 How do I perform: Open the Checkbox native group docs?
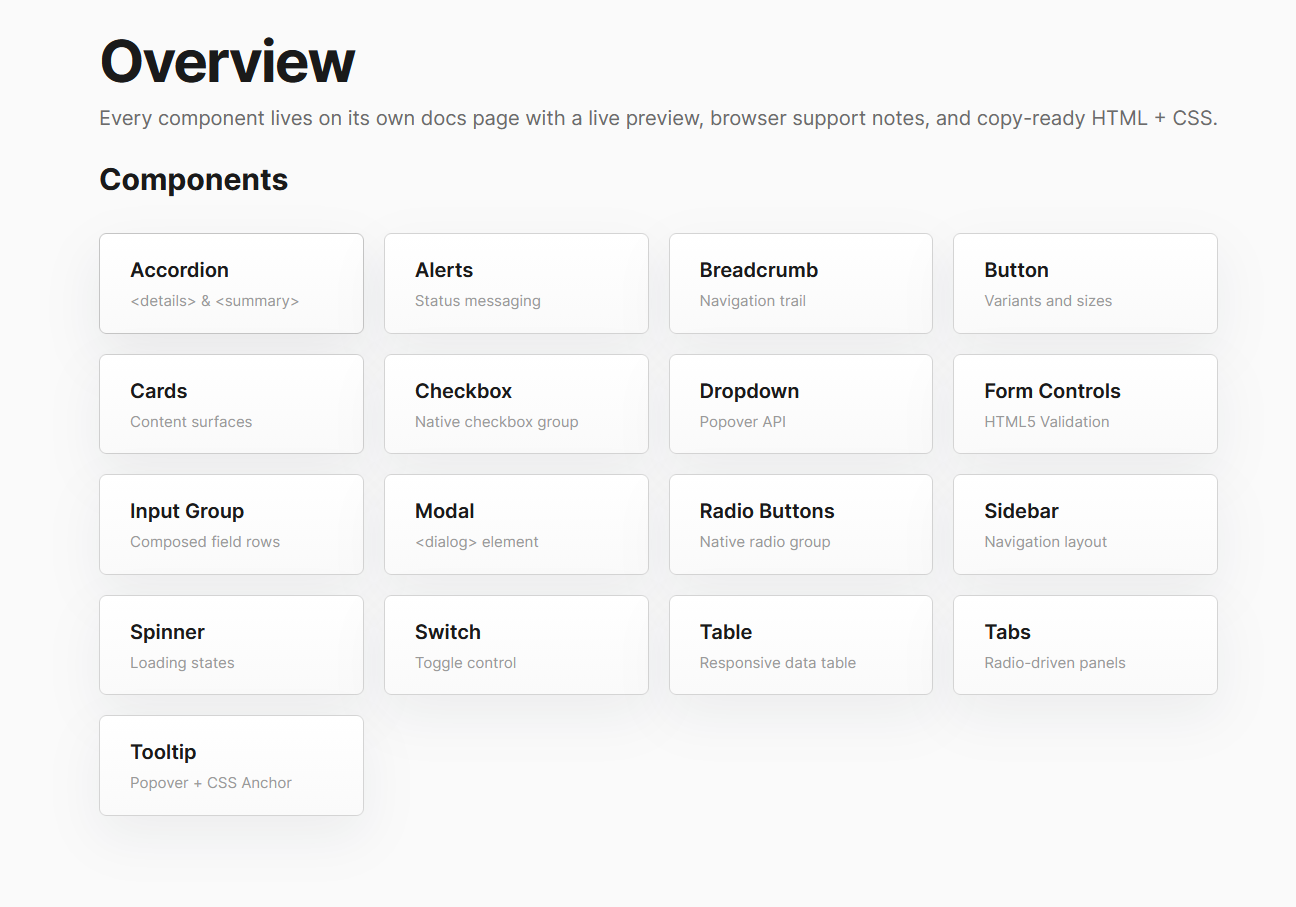pyautogui.click(x=516, y=404)
